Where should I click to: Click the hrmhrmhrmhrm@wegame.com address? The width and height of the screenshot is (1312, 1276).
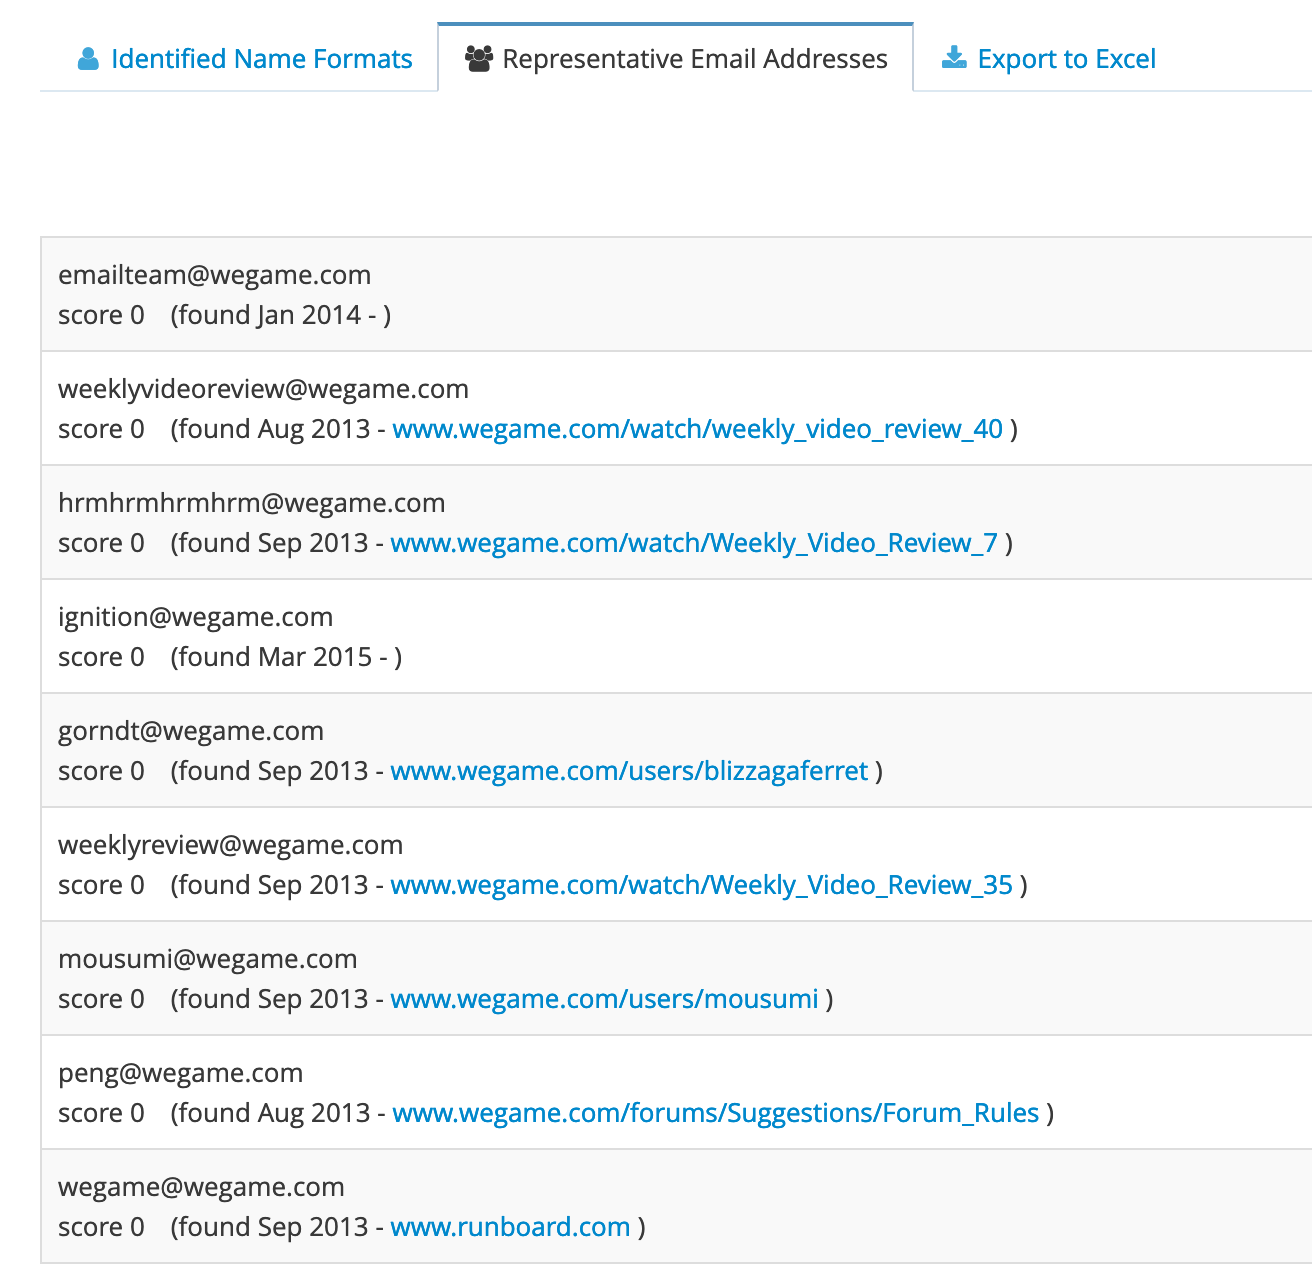pyautogui.click(x=252, y=503)
